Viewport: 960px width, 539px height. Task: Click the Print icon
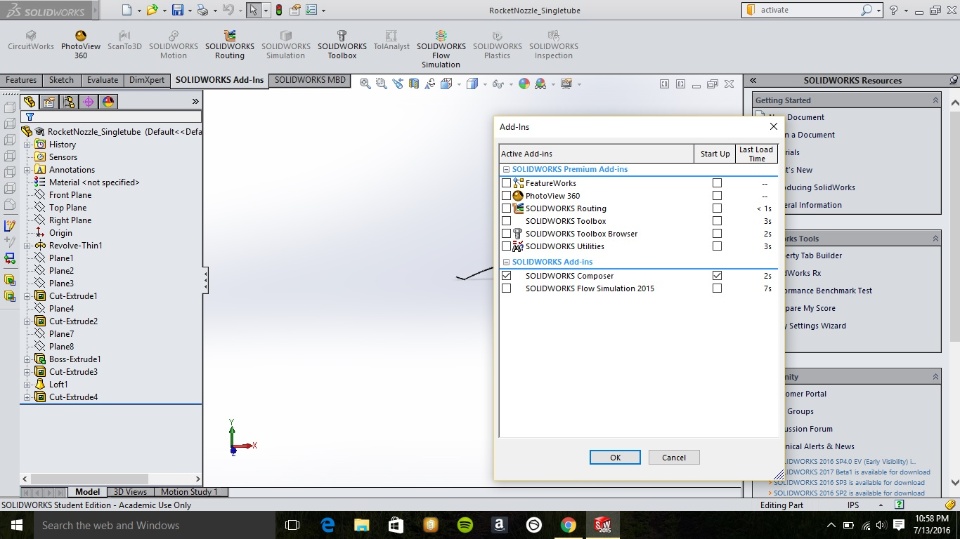point(202,10)
